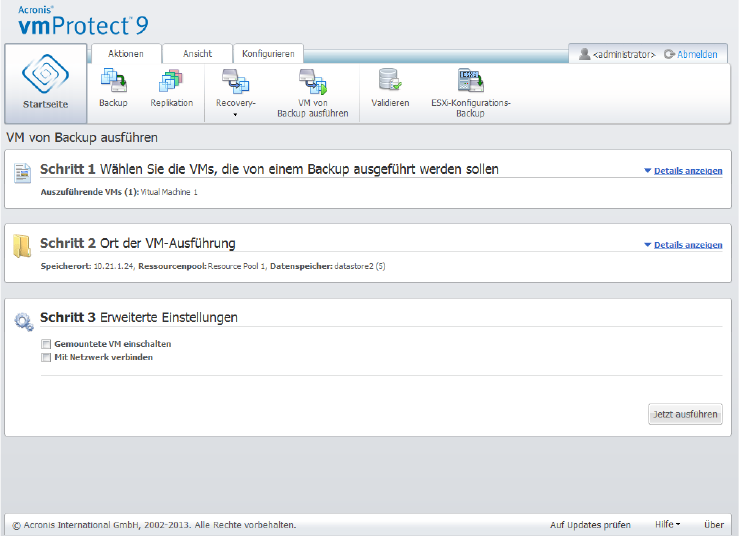Click the Jetzt ausführen button
This screenshot has width=739, height=536.
(x=685, y=414)
